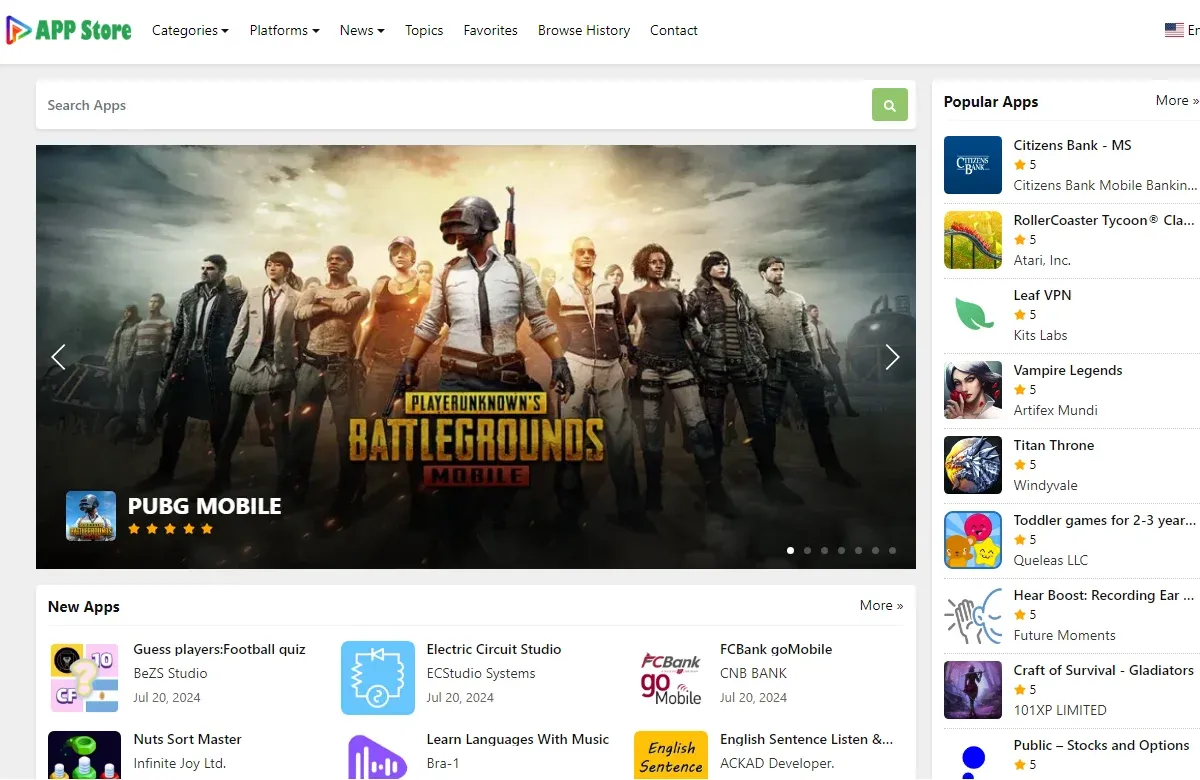Image resolution: width=1200 pixels, height=780 pixels.
Task: Open Electric Circuit Studio title link
Action: (494, 649)
